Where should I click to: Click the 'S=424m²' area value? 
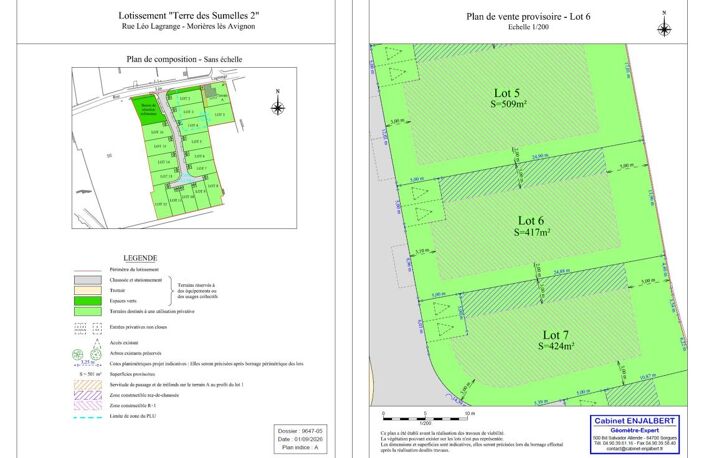pyautogui.click(x=557, y=346)
